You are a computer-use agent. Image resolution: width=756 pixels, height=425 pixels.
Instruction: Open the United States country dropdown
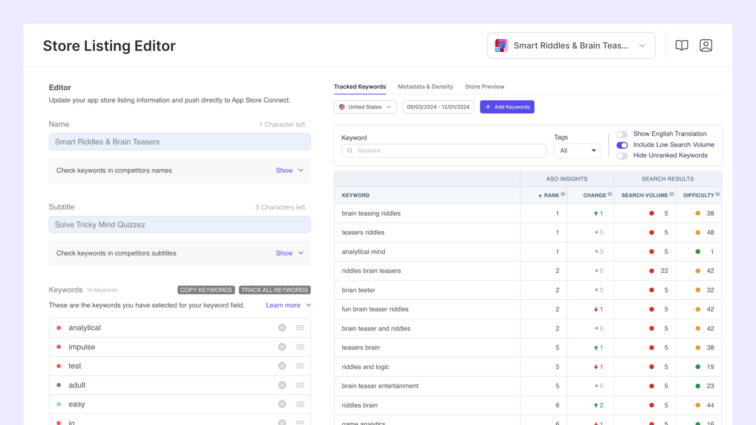tap(365, 107)
